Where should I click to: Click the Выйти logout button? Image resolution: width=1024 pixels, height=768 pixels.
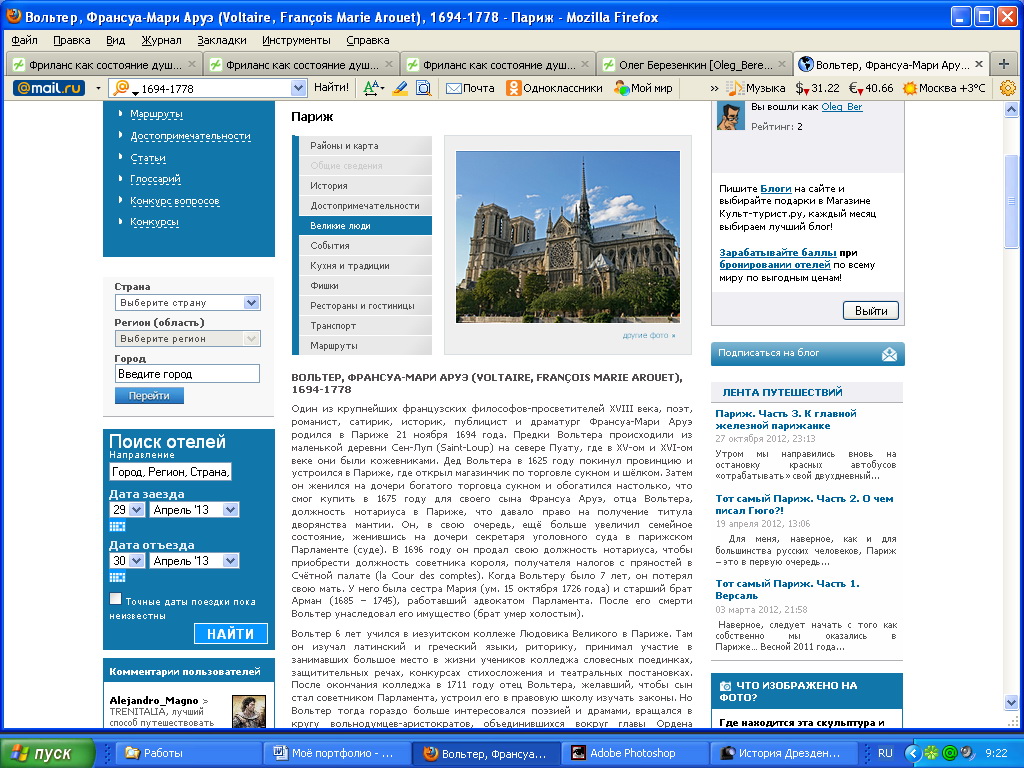871,311
